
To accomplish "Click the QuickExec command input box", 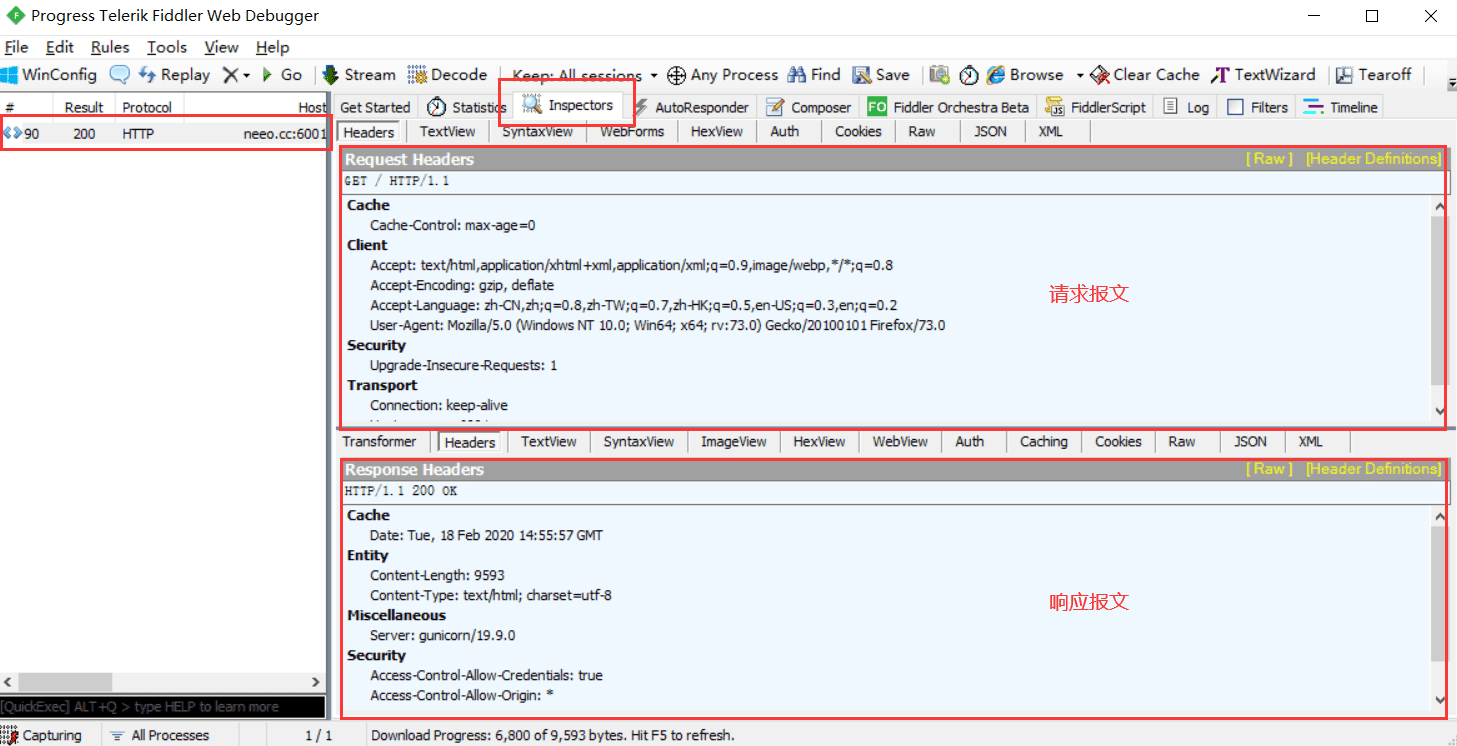I will 163,707.
